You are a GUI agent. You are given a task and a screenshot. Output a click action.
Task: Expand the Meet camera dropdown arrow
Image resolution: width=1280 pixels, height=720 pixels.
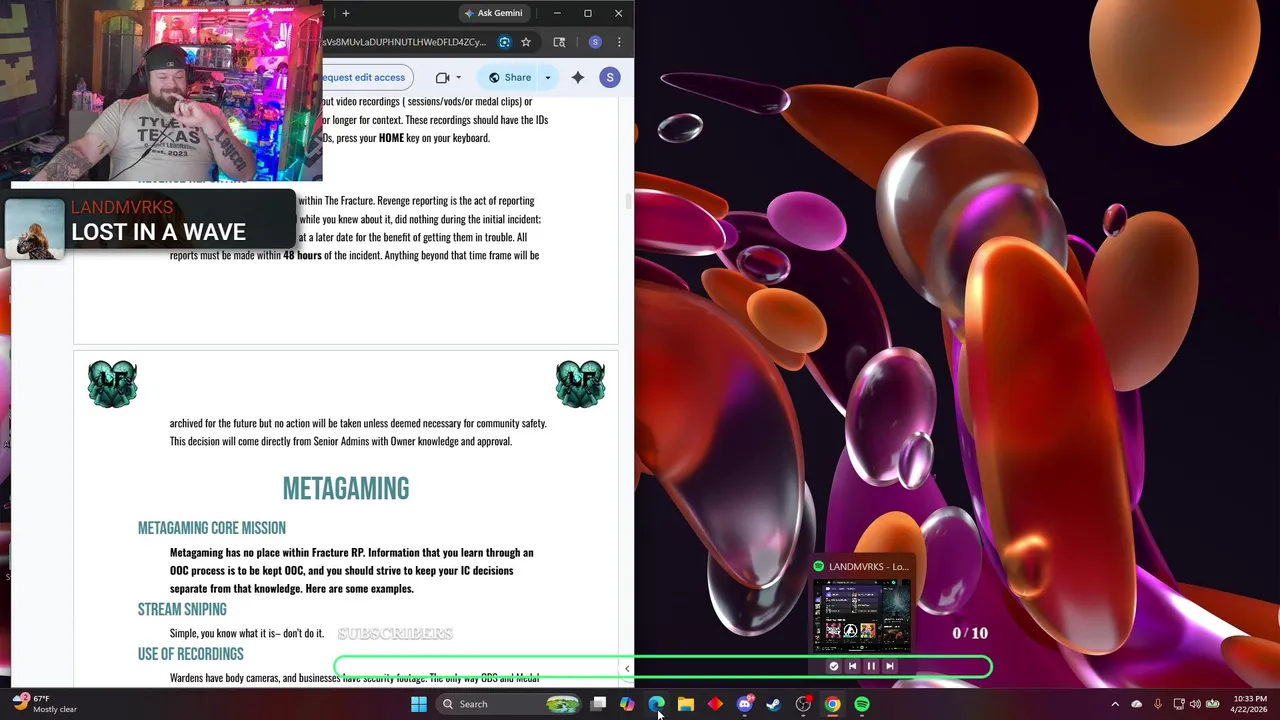tap(459, 77)
